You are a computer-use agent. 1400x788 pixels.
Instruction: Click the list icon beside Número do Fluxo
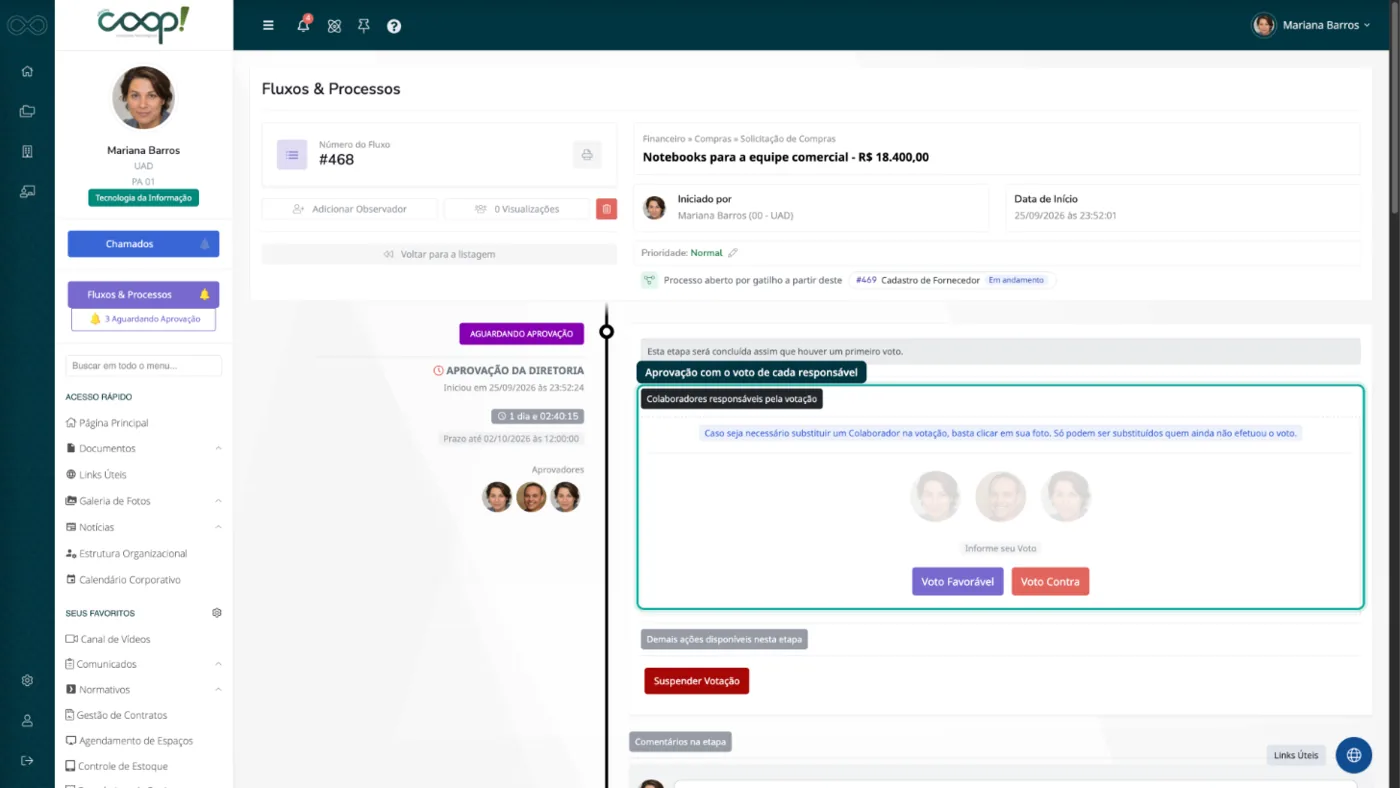(x=292, y=155)
